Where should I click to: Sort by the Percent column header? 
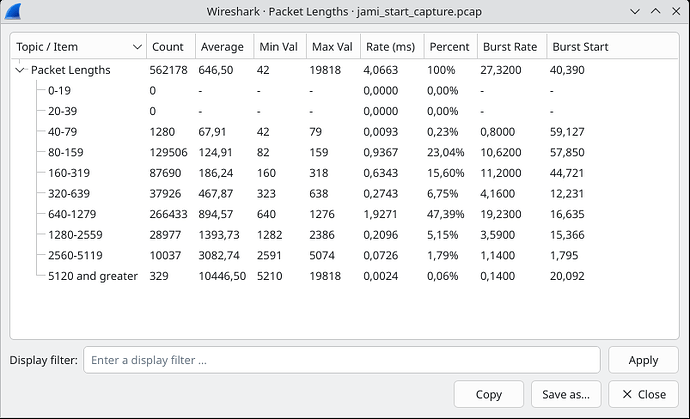point(451,47)
